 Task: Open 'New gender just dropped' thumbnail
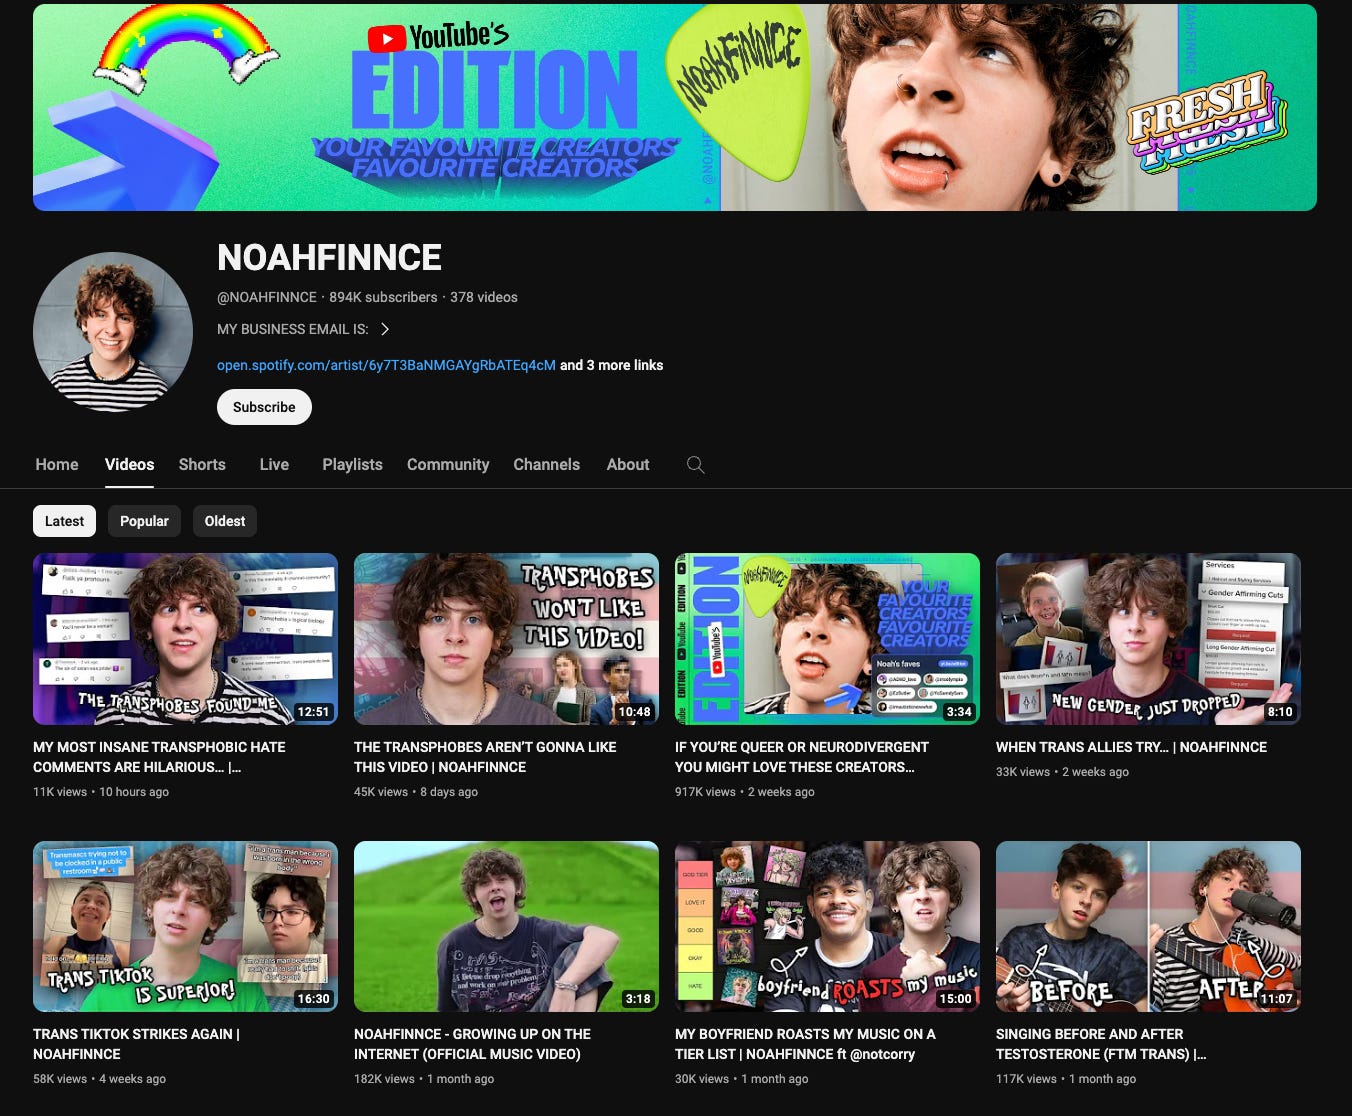(1148, 639)
